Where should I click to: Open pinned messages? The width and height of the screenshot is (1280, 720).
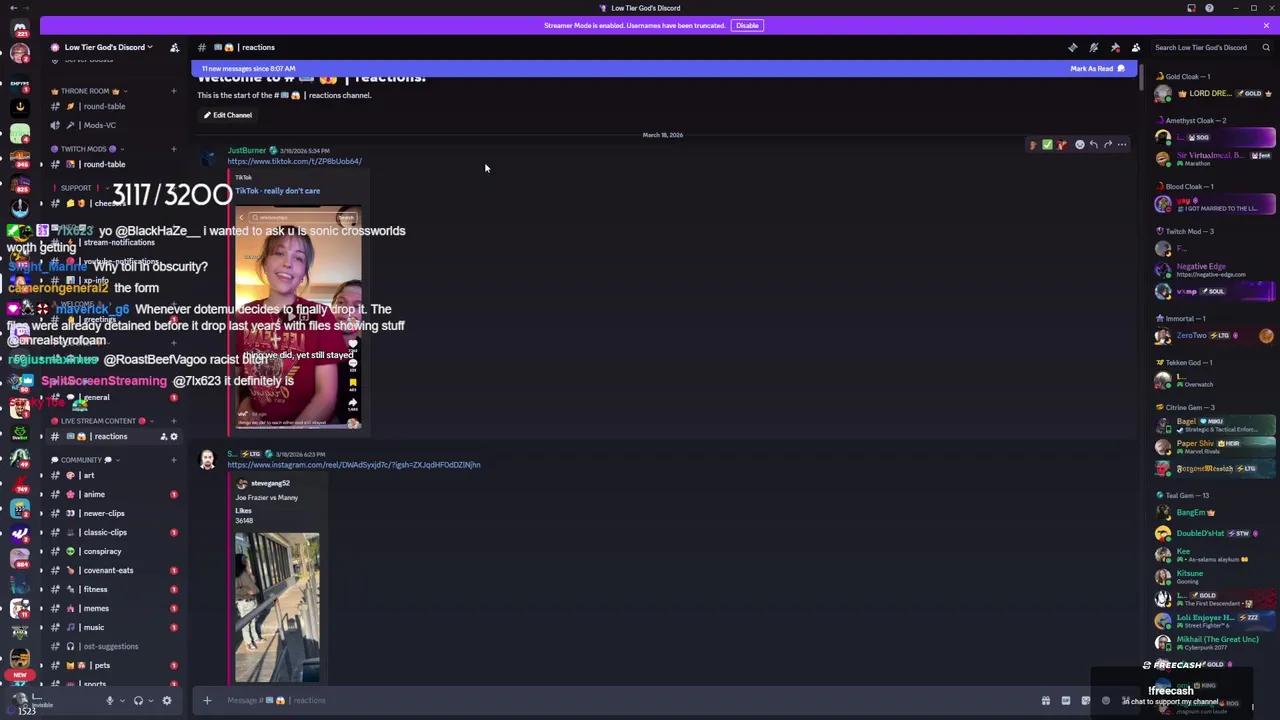(x=1115, y=47)
